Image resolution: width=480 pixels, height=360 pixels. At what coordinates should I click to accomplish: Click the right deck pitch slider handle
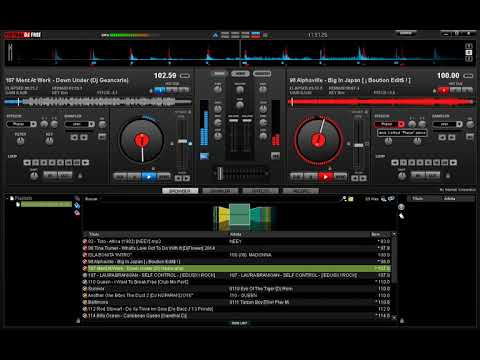tap(359, 145)
